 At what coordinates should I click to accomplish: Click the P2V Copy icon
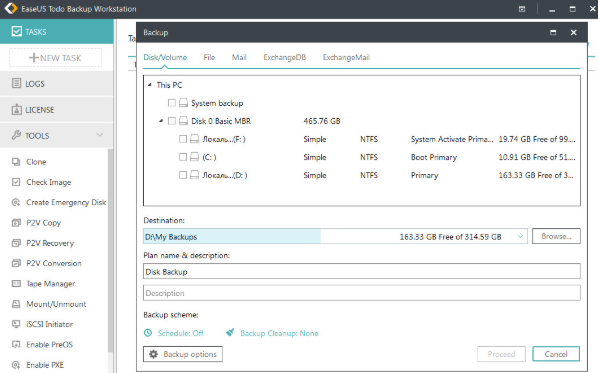click(x=16, y=223)
